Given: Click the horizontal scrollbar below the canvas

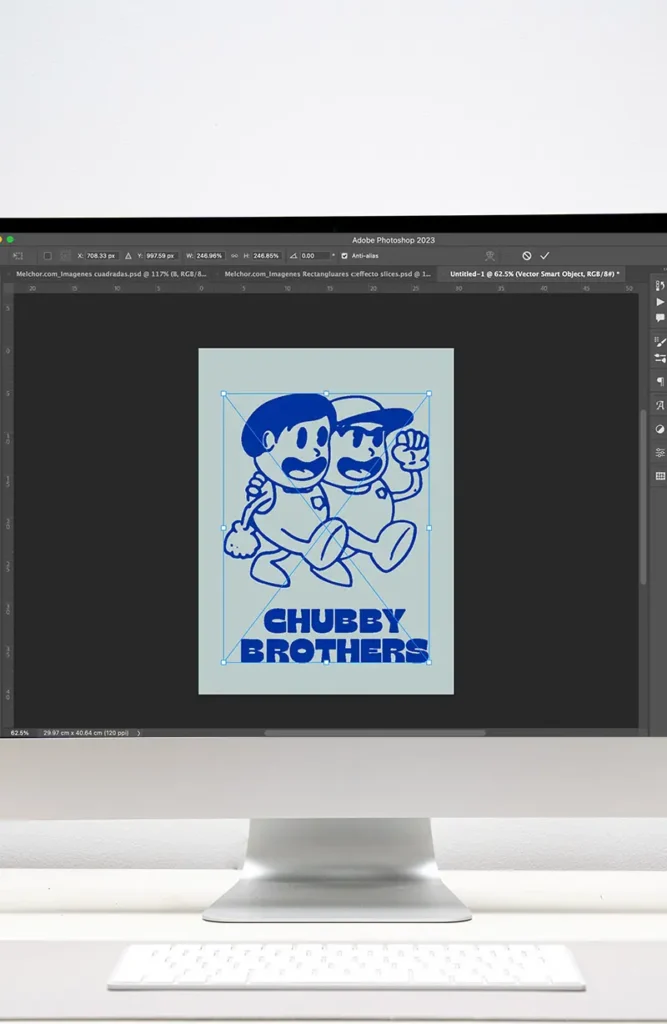Looking at the screenshot, I should (375, 733).
